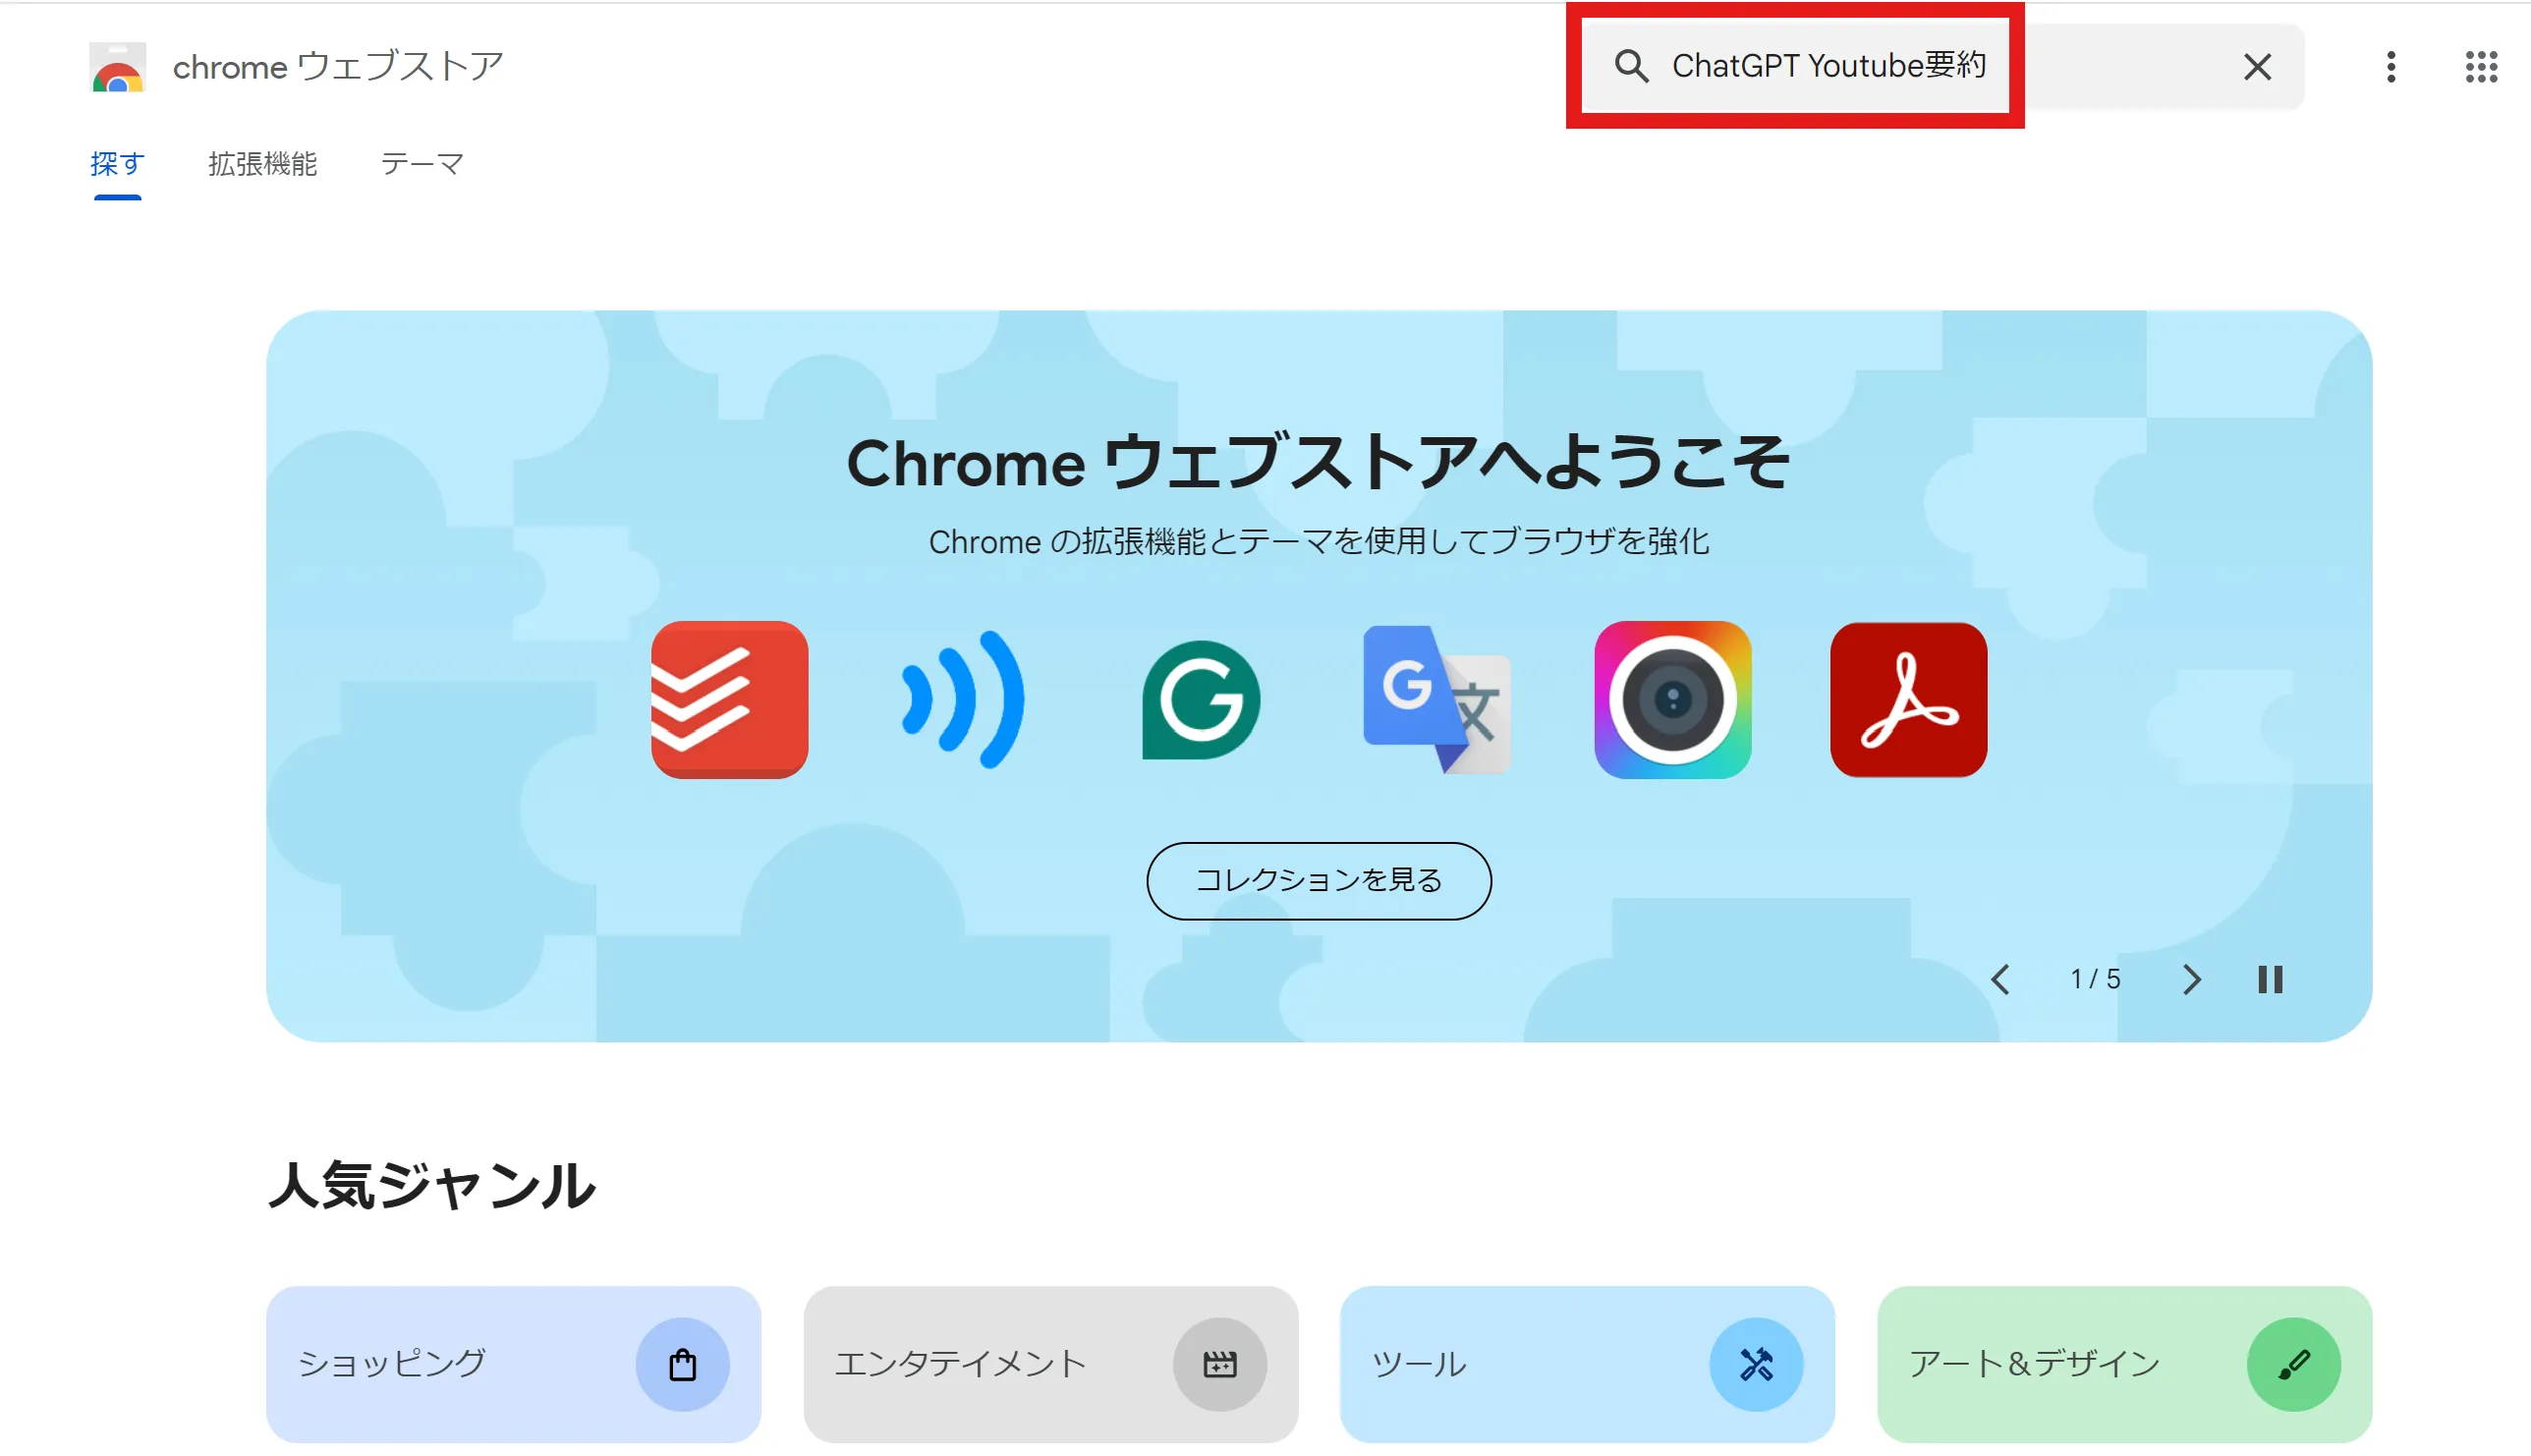Open the エンタテイメント category card
Screen dimensions: 2531x1456
point(1050,1364)
